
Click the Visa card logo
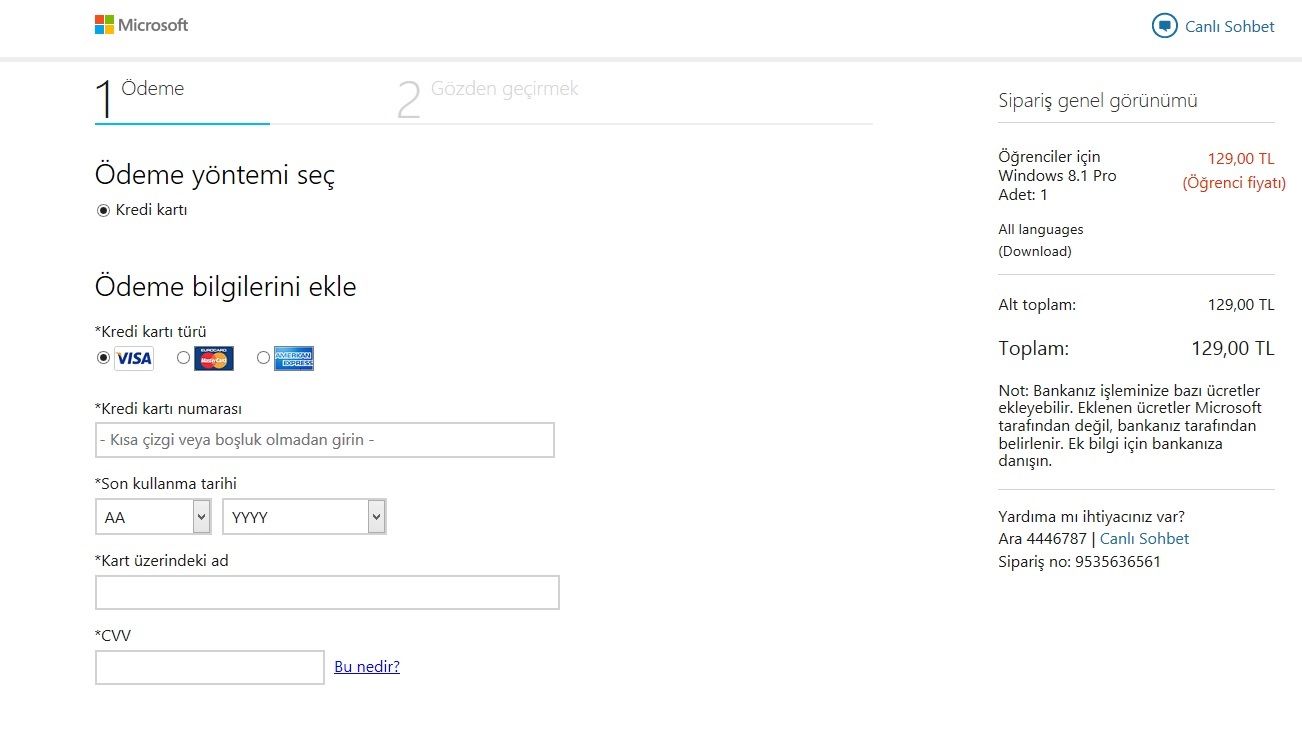coord(134,358)
